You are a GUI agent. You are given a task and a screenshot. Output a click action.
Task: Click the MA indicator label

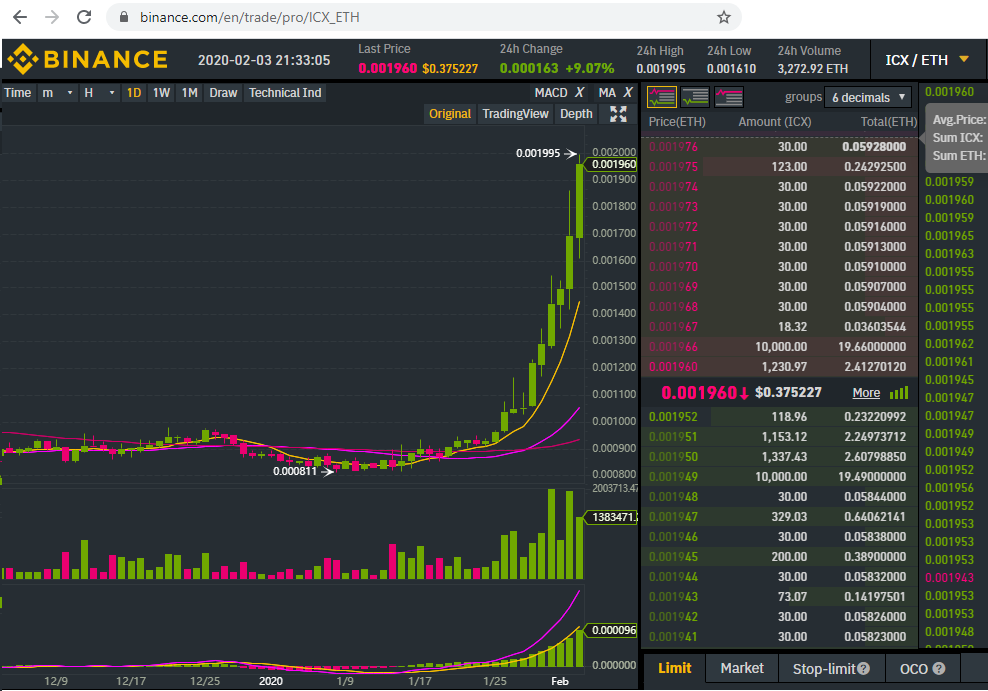coord(607,93)
